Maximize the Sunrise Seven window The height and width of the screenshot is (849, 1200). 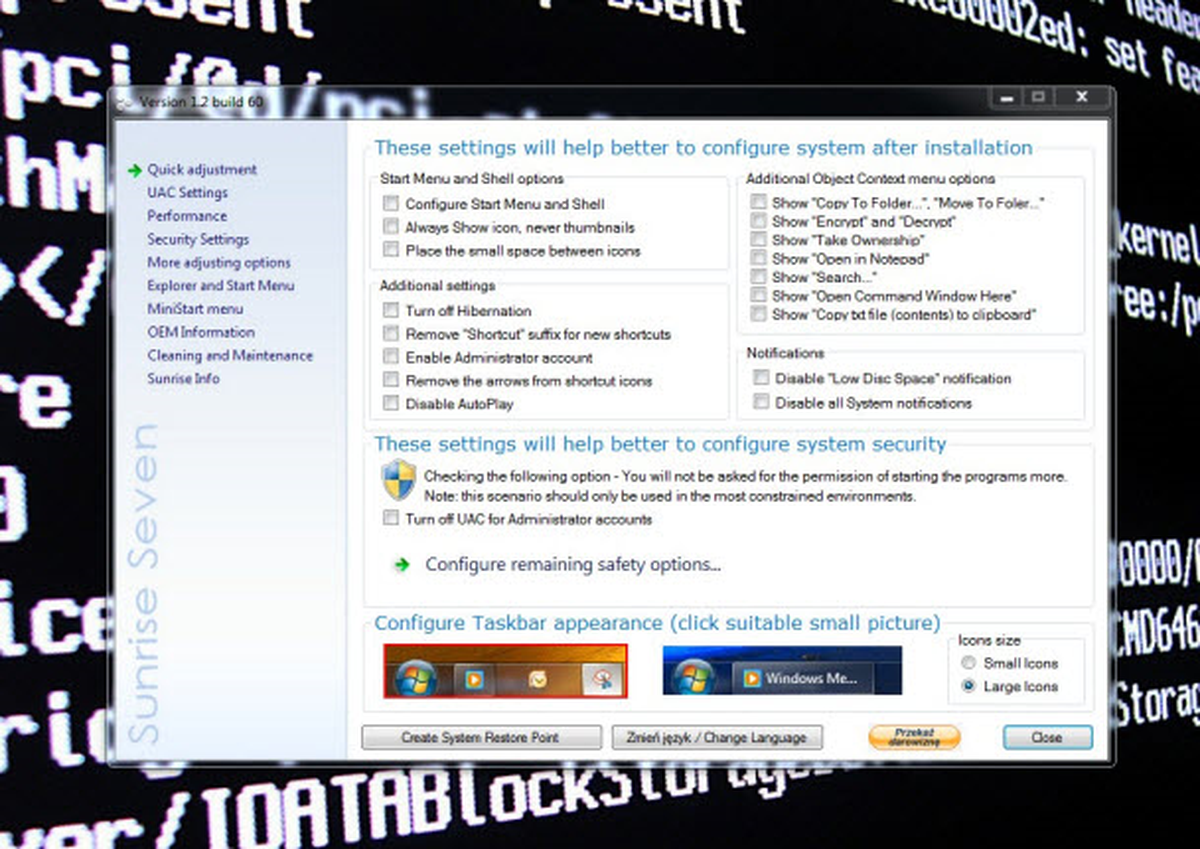coord(1039,97)
